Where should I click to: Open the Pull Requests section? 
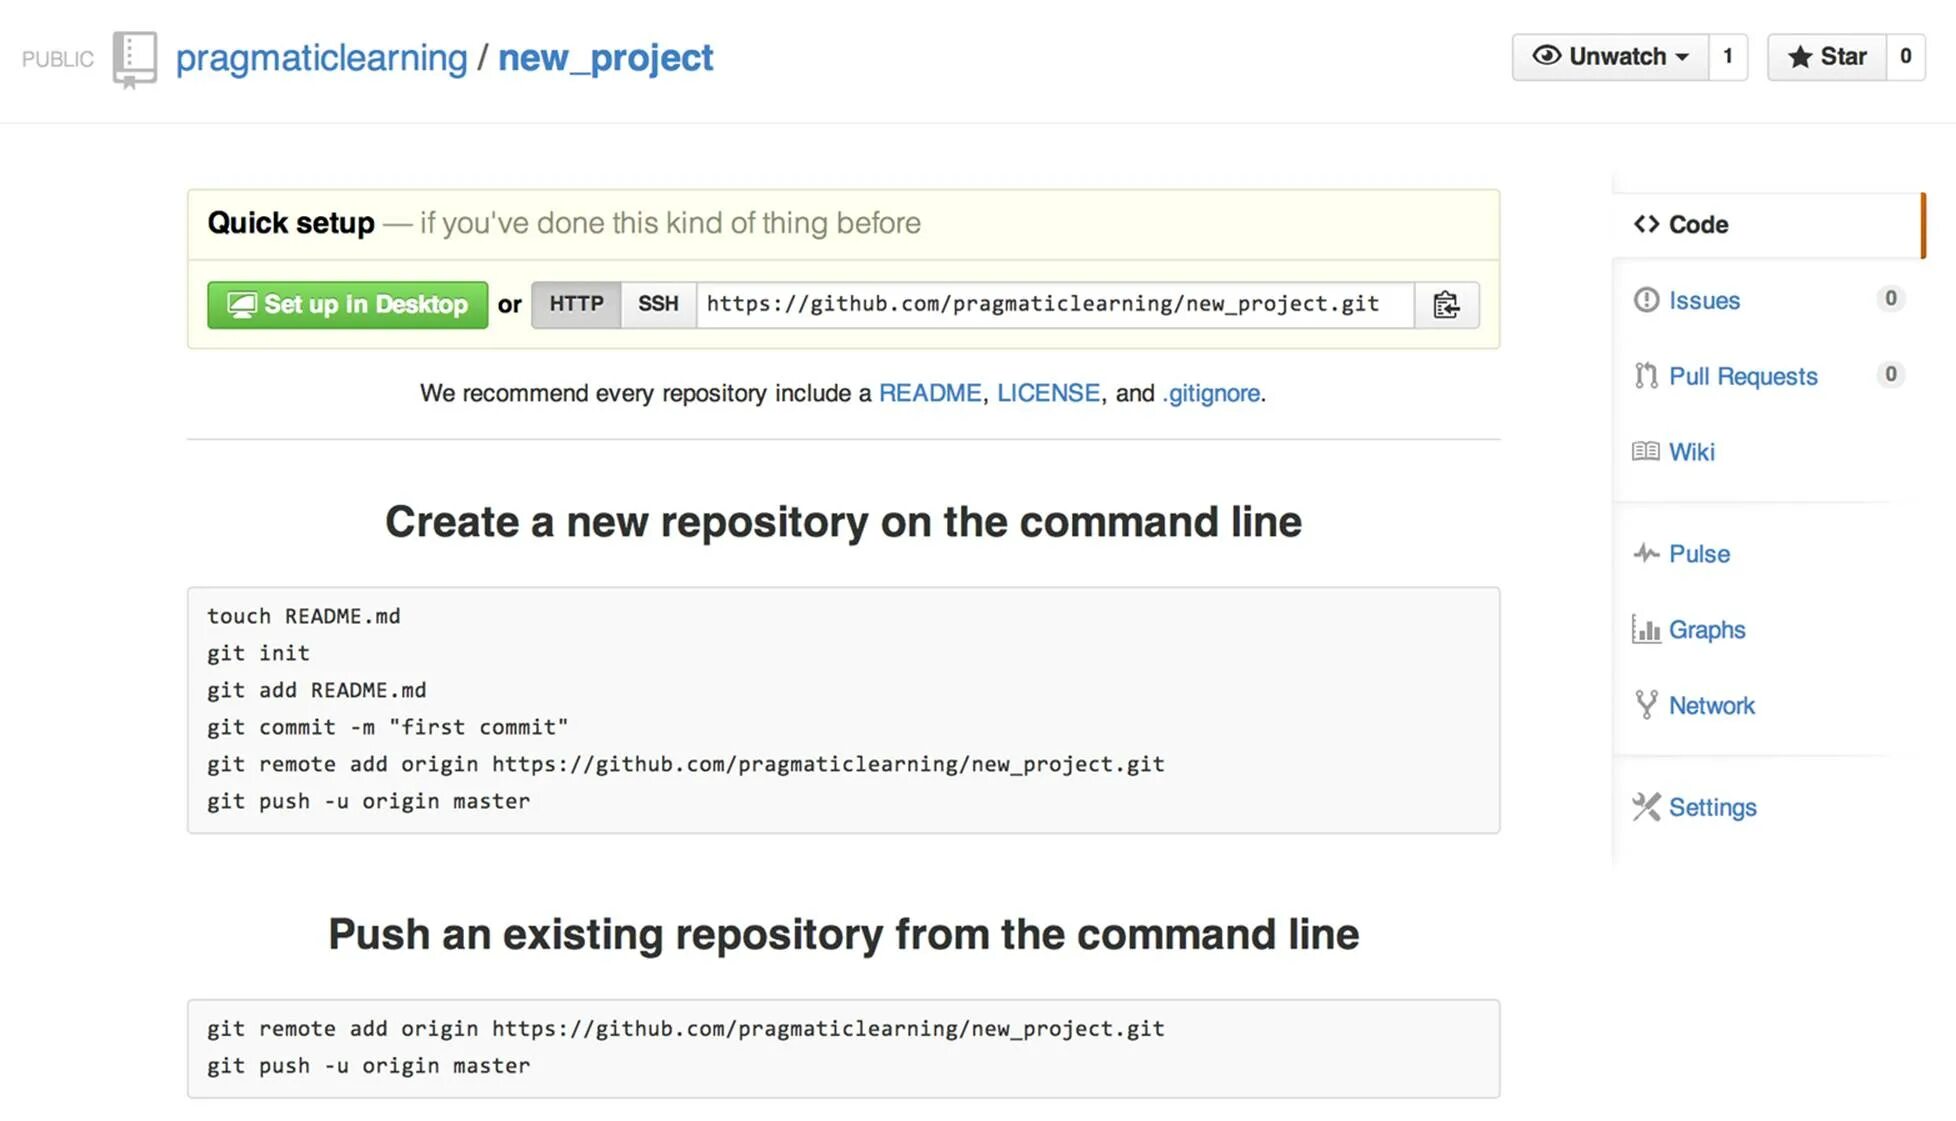(x=1743, y=376)
